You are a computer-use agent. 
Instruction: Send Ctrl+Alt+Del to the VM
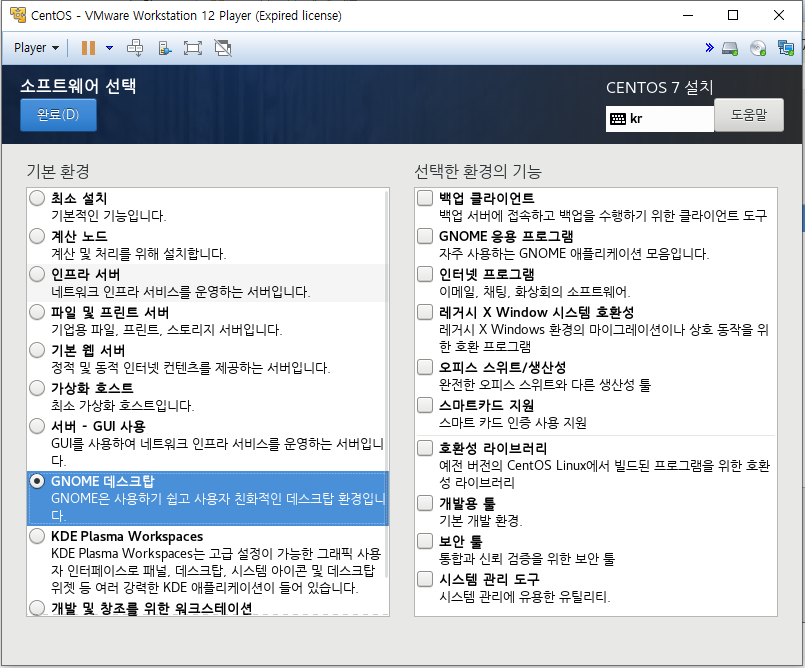(x=135, y=48)
